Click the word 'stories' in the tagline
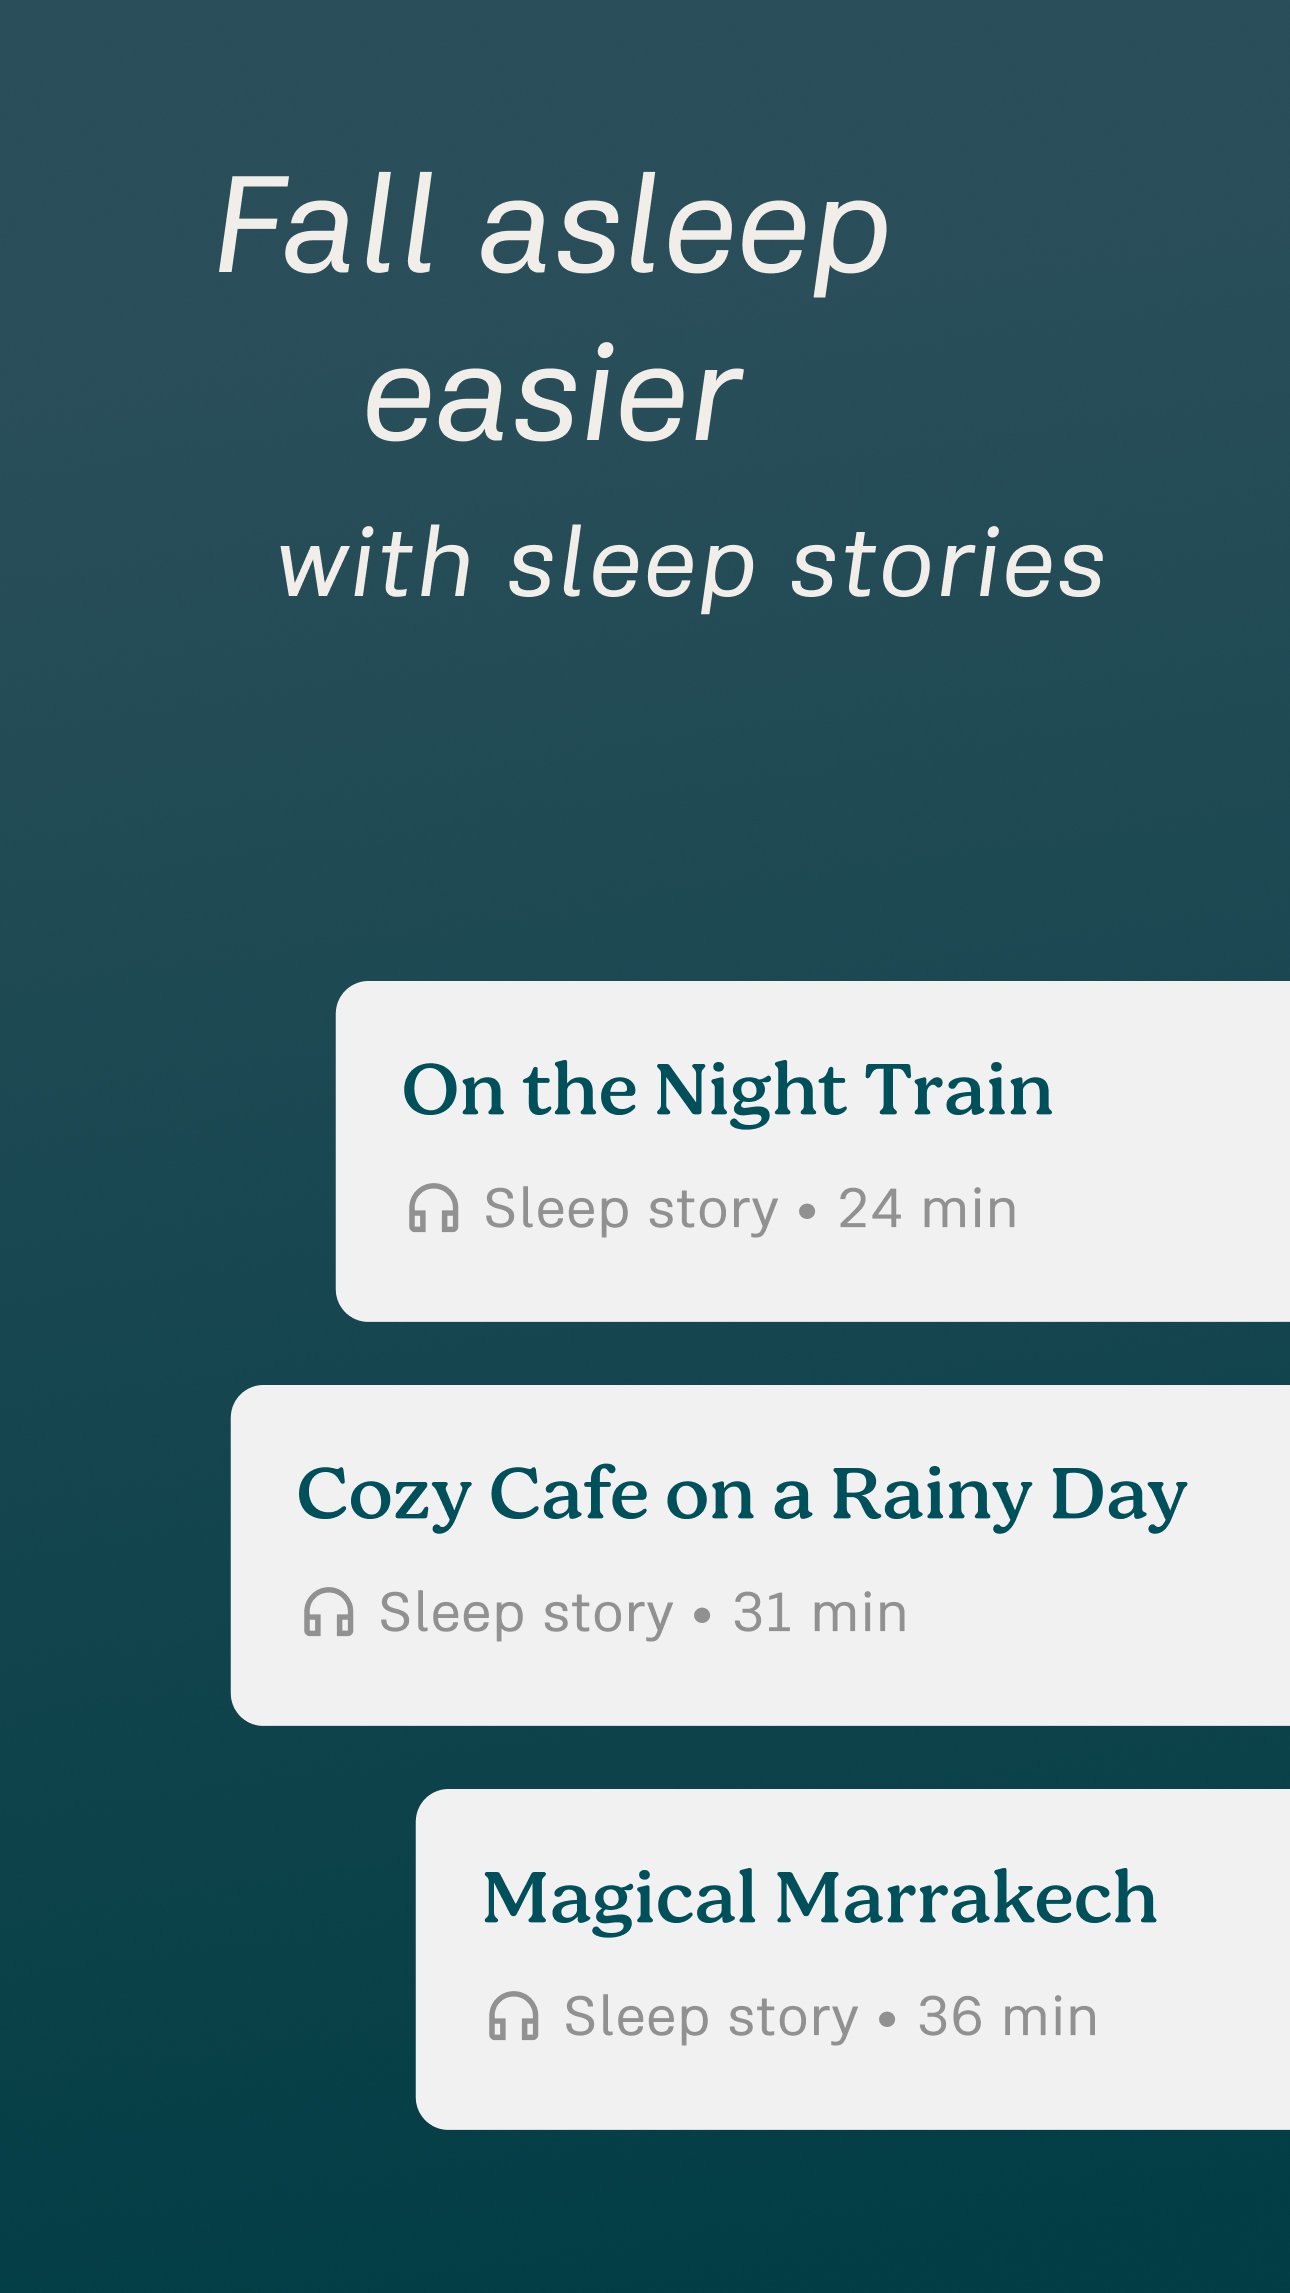Viewport: 1290px width, 2293px height. 947,566
